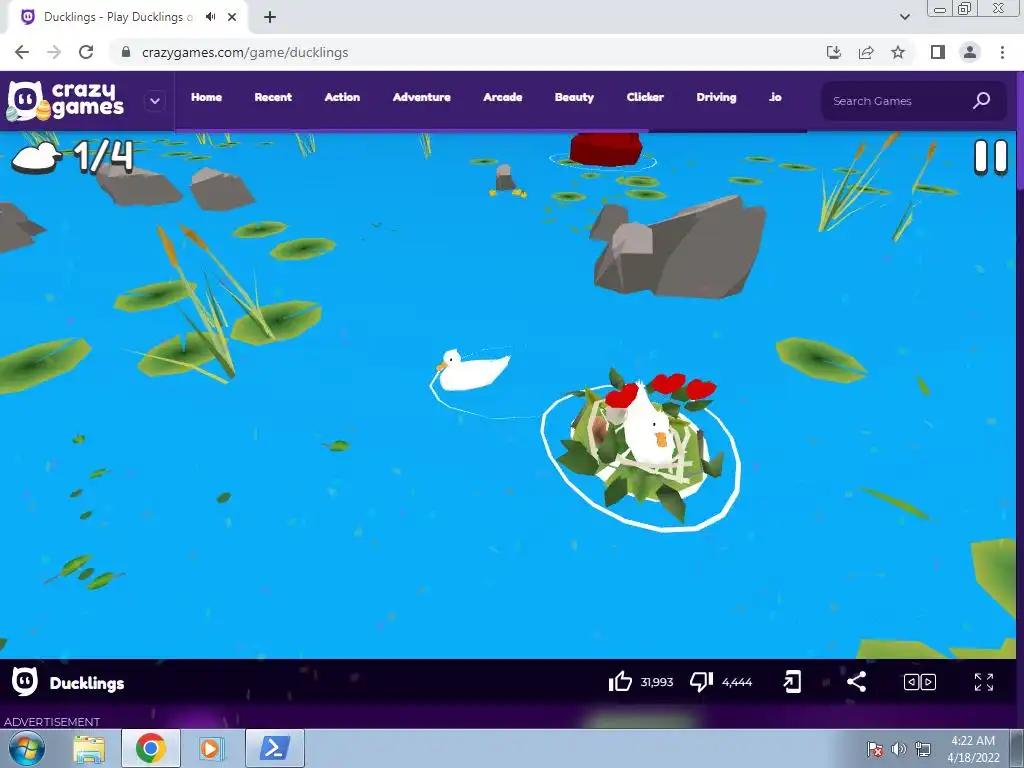Click the network tray icon

click(923, 749)
